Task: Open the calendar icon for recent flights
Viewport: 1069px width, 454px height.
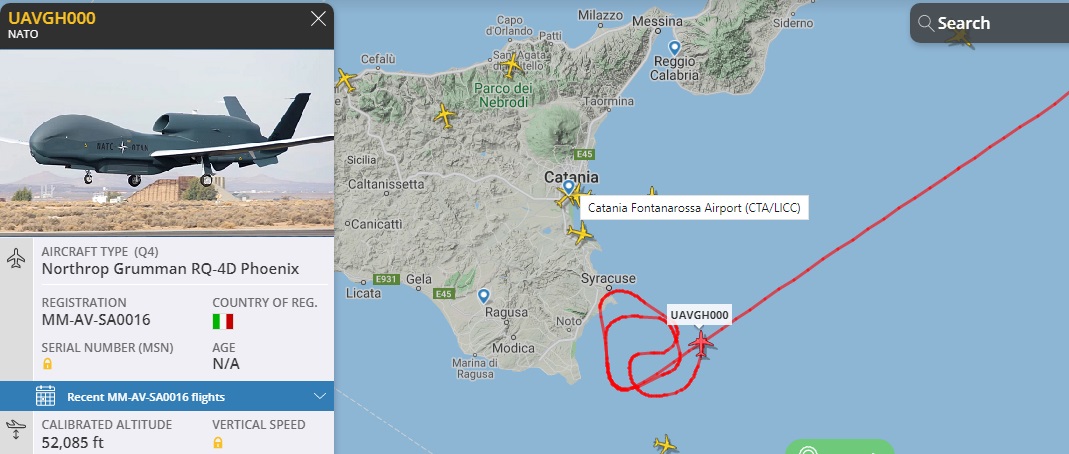Action: 46,396
